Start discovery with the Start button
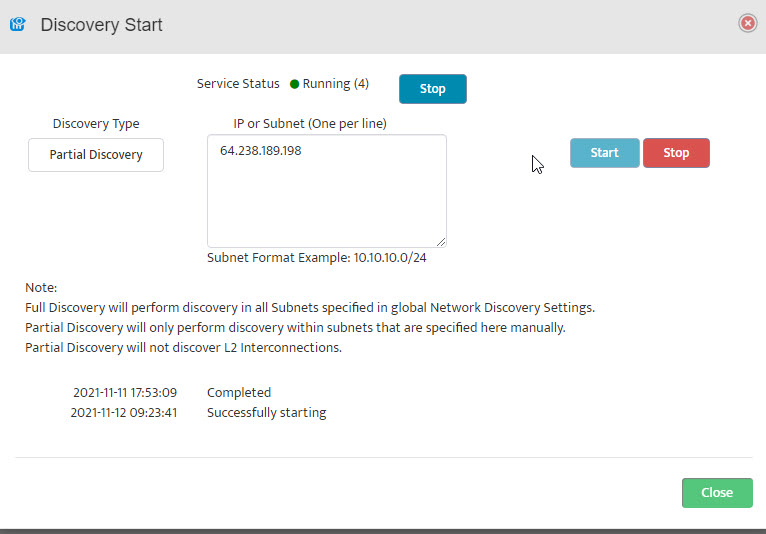Image resolution: width=766 pixels, height=534 pixels. tap(604, 153)
